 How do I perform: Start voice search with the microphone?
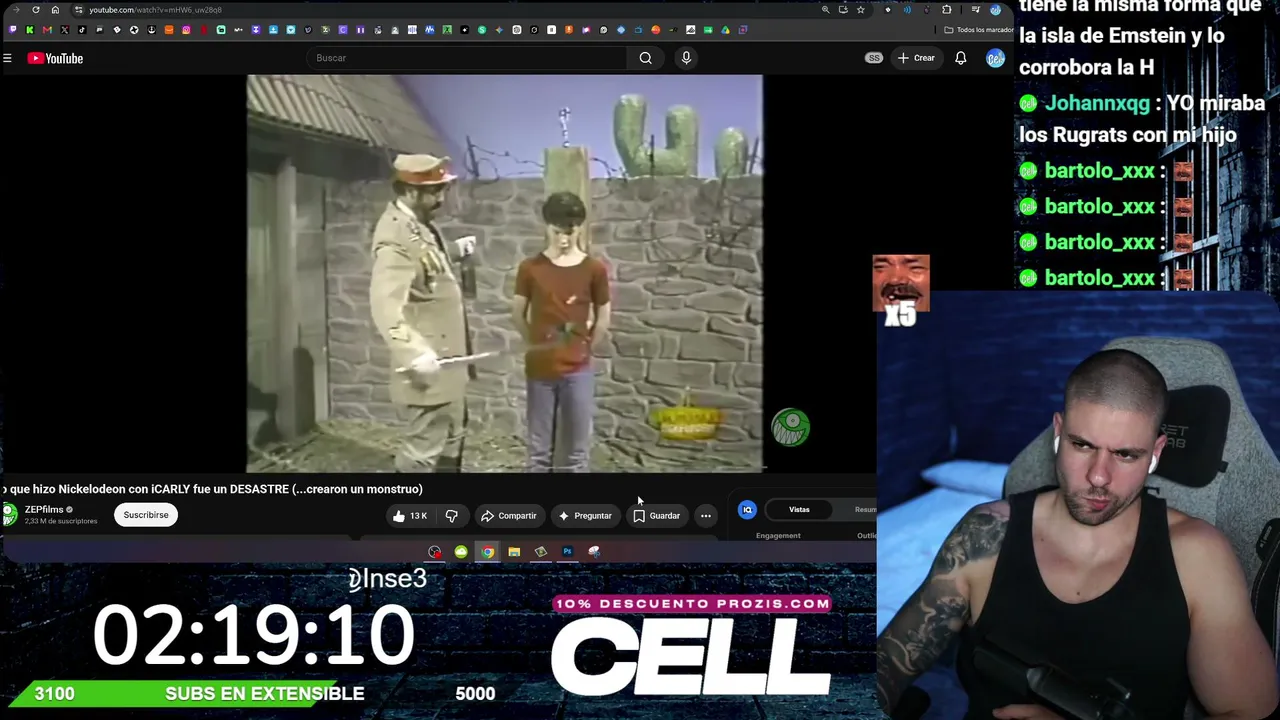[x=686, y=58]
